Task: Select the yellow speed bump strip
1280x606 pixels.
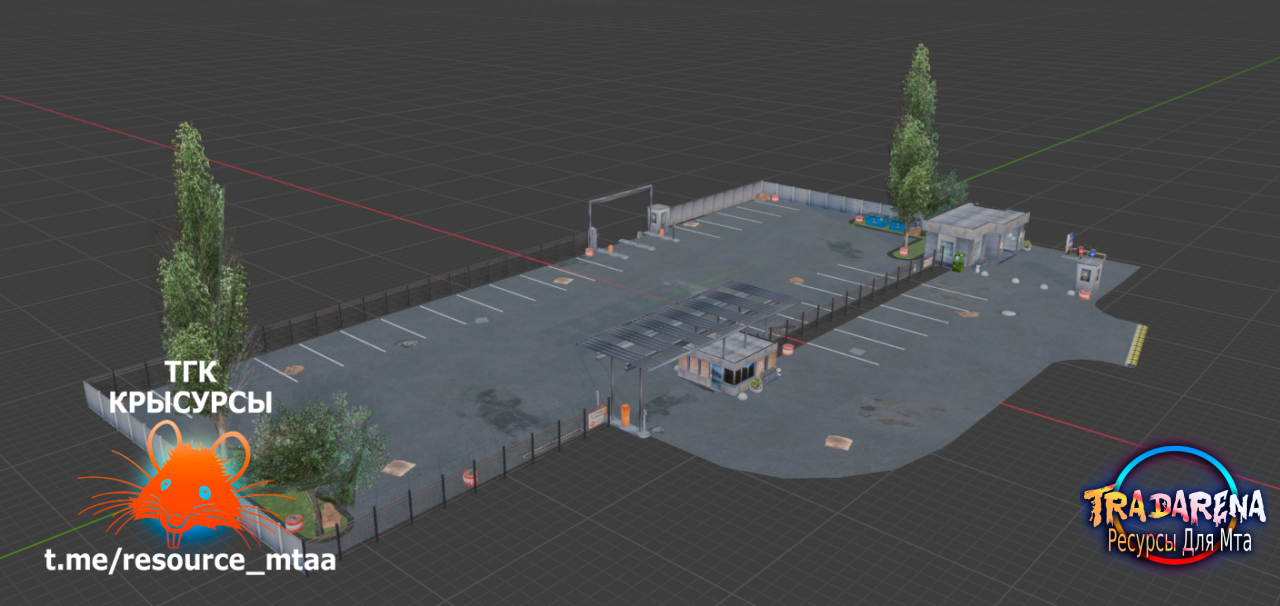Action: pos(1137,344)
